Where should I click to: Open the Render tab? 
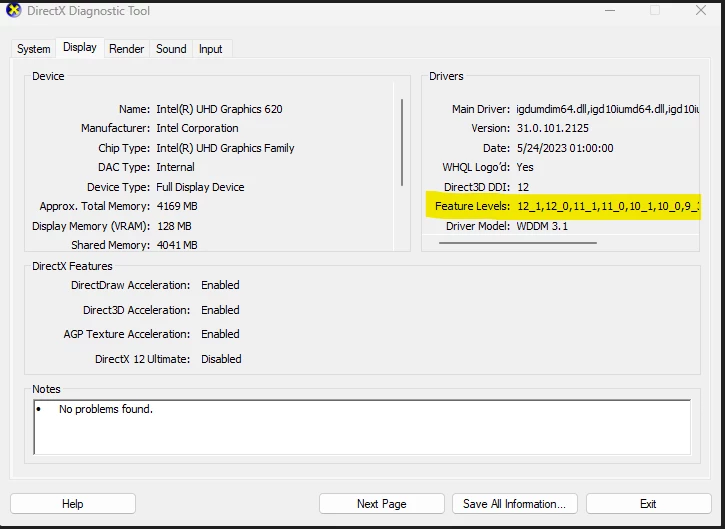point(126,49)
